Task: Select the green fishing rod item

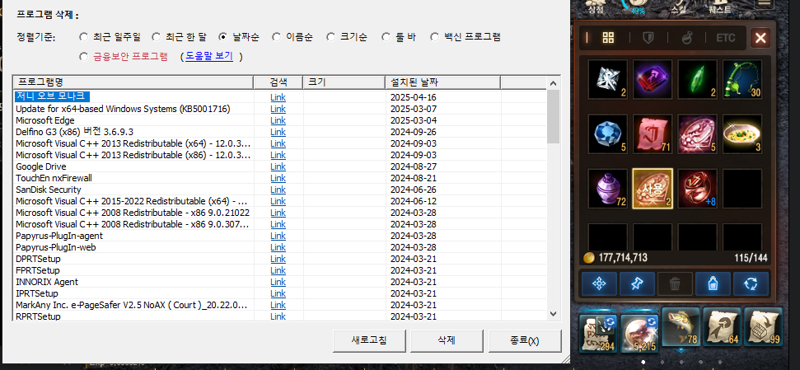Action: (x=742, y=79)
